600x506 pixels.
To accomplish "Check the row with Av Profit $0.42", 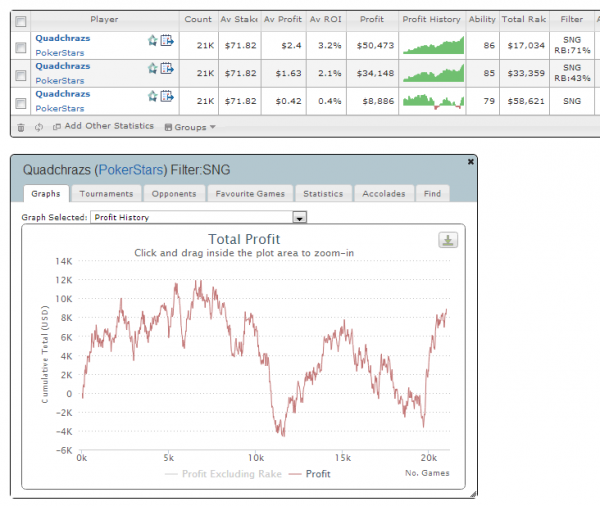I will tap(21, 103).
